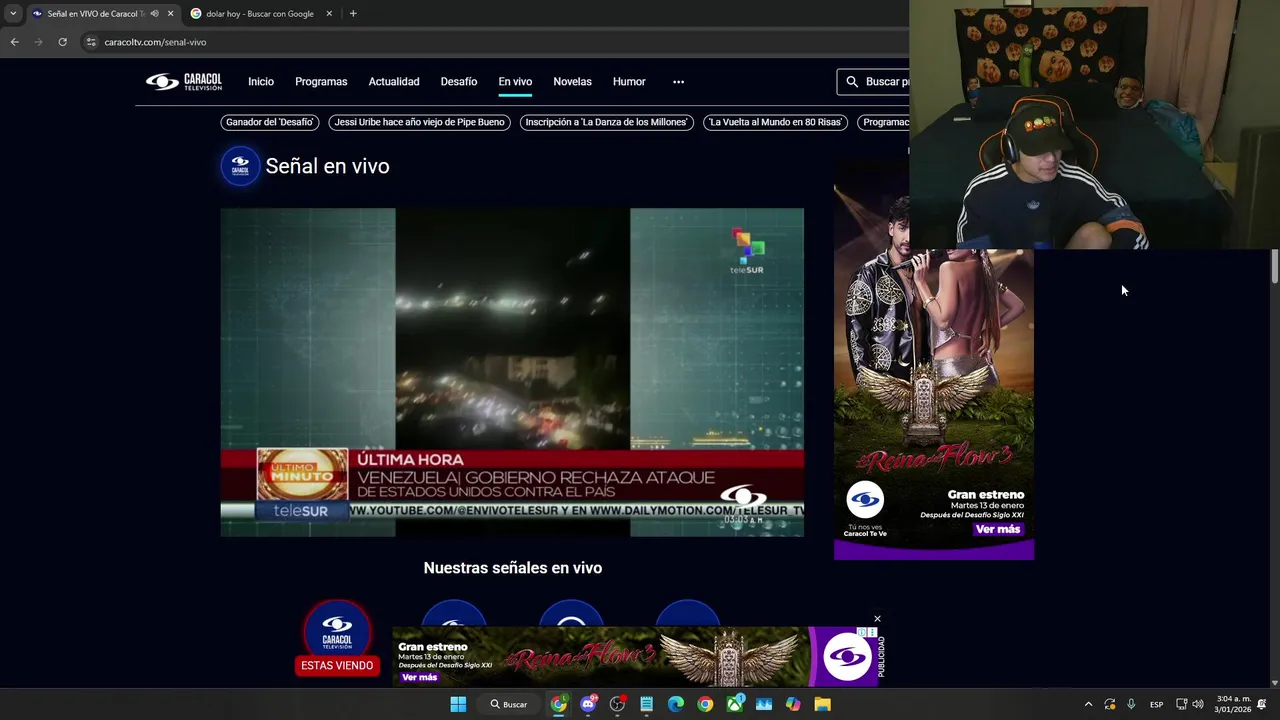This screenshot has height=720, width=1280.
Task: Close the 'Señal en VIVO de Caracol' tab
Action: (x=170, y=13)
